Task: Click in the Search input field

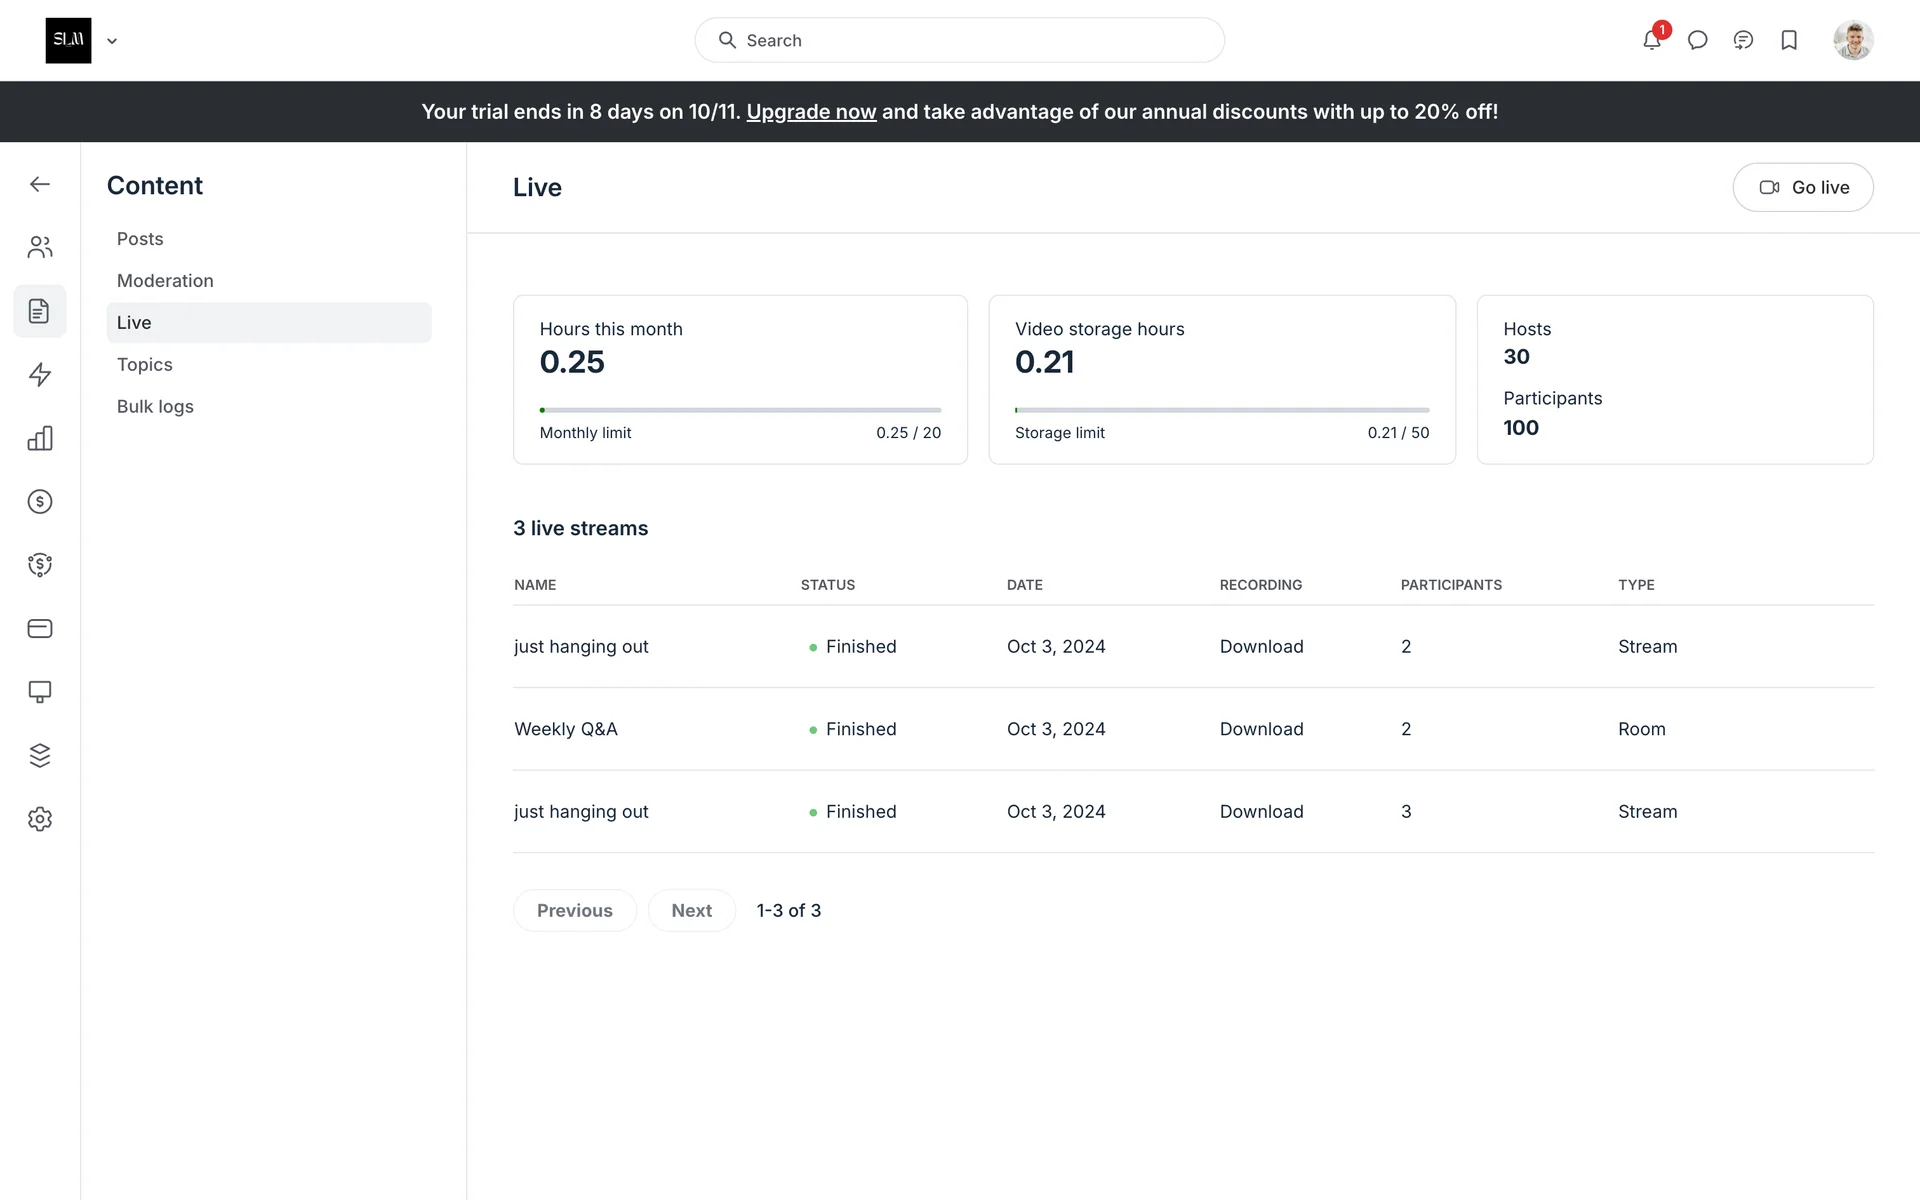Action: pyautogui.click(x=960, y=40)
